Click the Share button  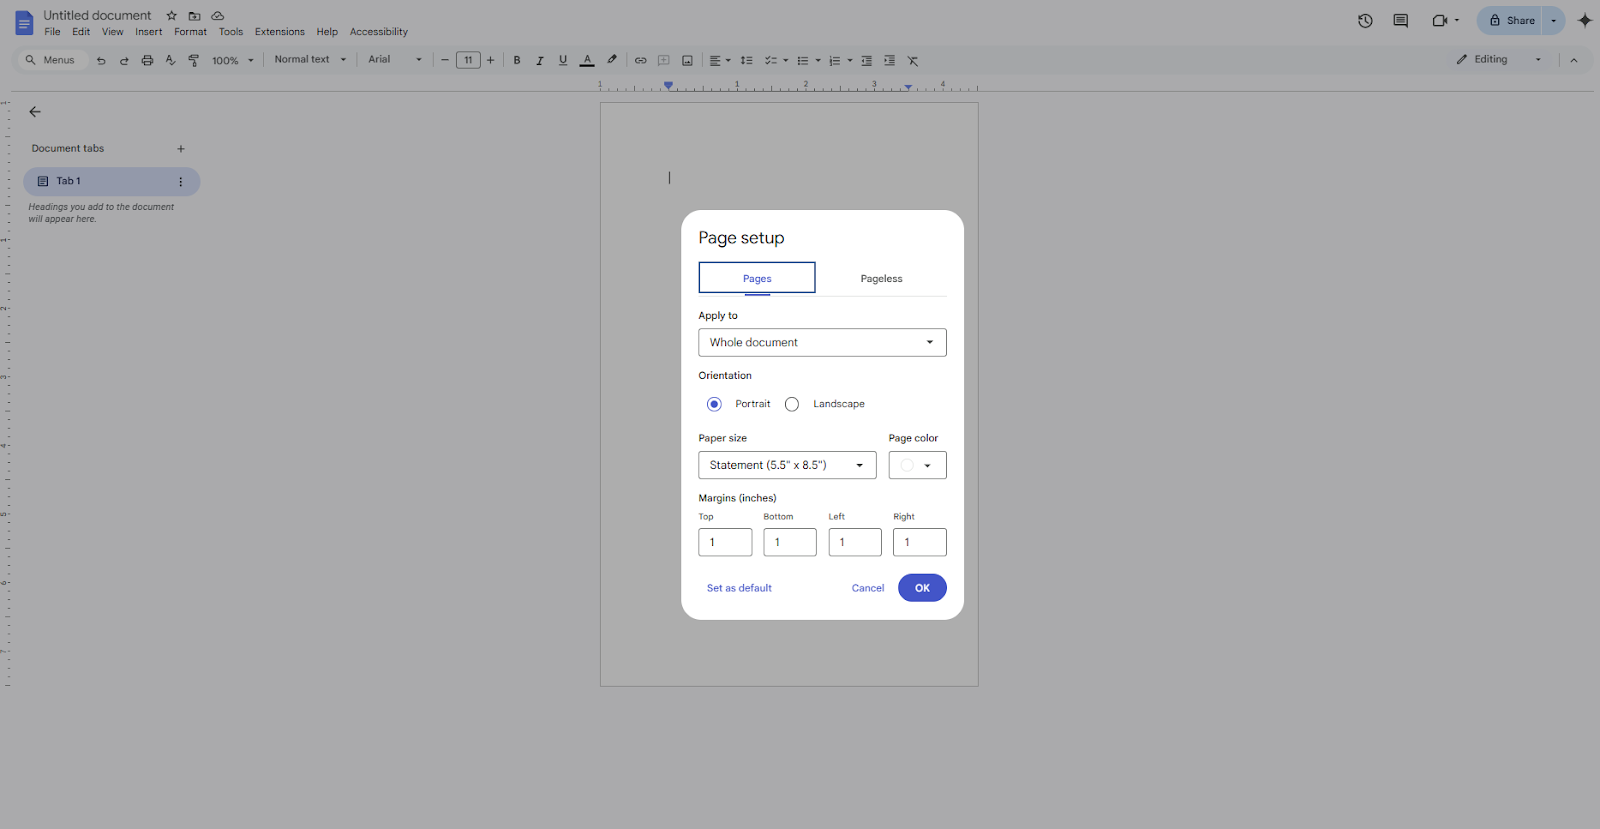click(1511, 20)
